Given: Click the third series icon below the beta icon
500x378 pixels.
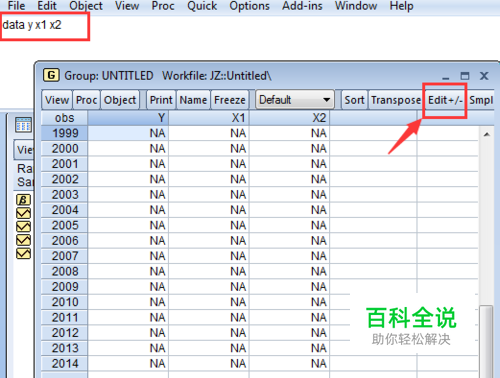Looking at the screenshot, I should click(x=23, y=240).
